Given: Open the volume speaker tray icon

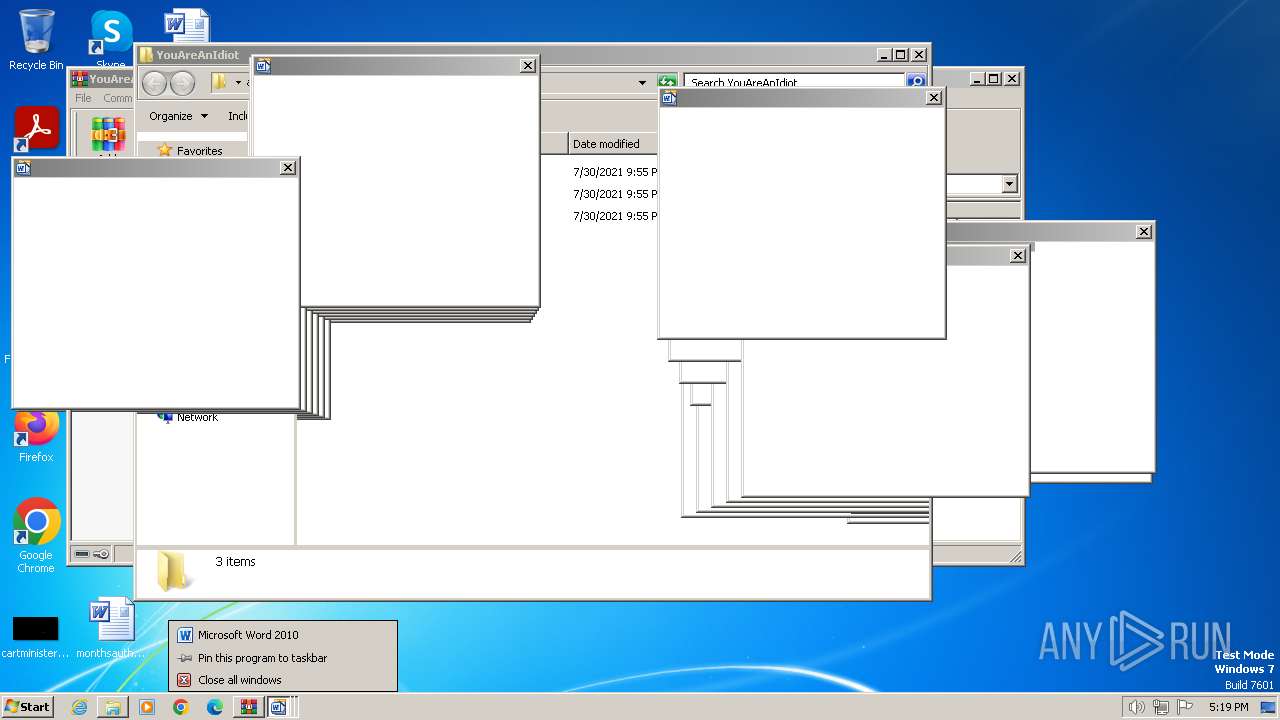Looking at the screenshot, I should pos(1136,707).
